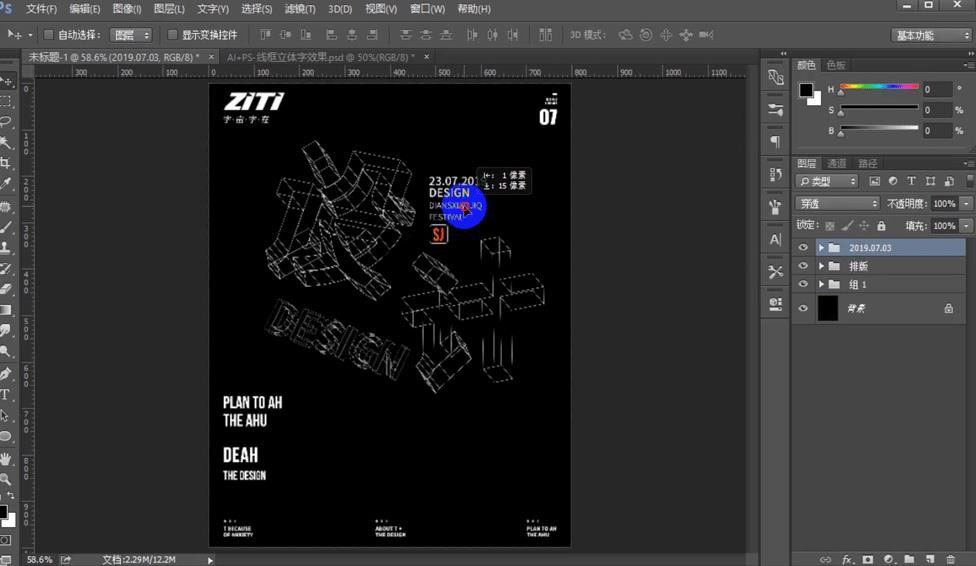This screenshot has height=566, width=976.
Task: Lock image pixels with brush icon
Action: (847, 225)
